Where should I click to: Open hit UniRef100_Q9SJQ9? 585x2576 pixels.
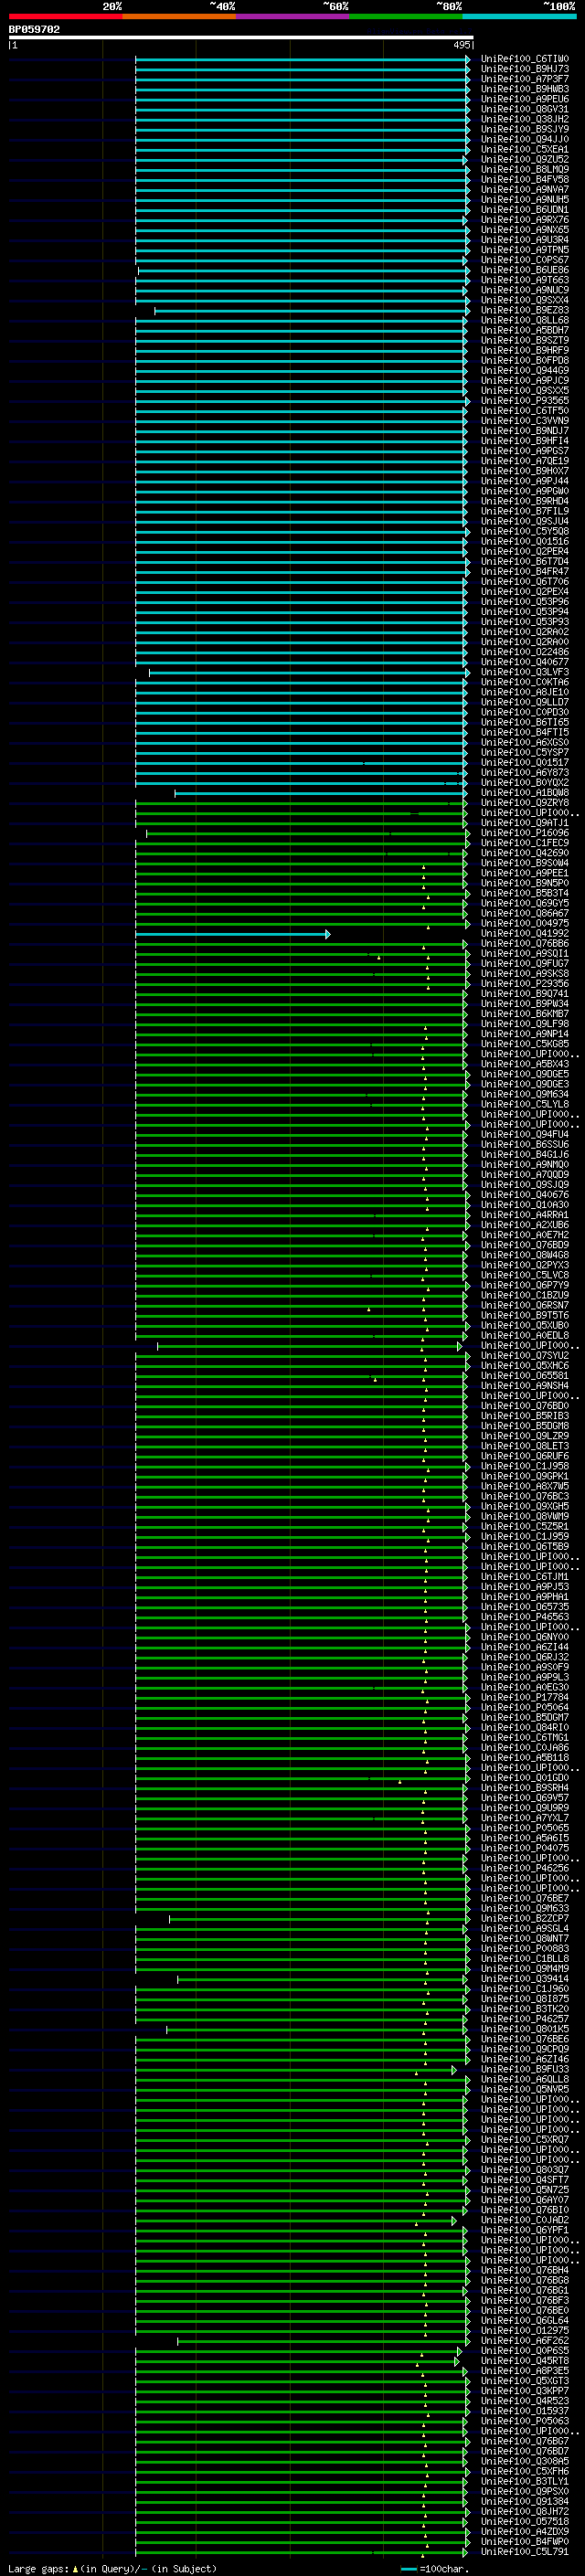tap(525, 1185)
